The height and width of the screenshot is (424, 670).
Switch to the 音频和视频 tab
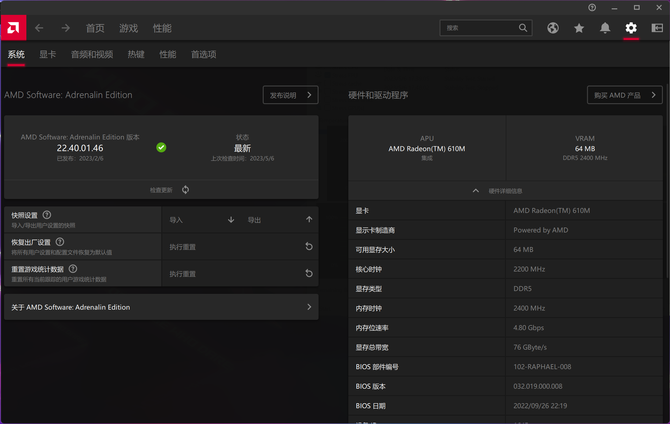pos(92,54)
